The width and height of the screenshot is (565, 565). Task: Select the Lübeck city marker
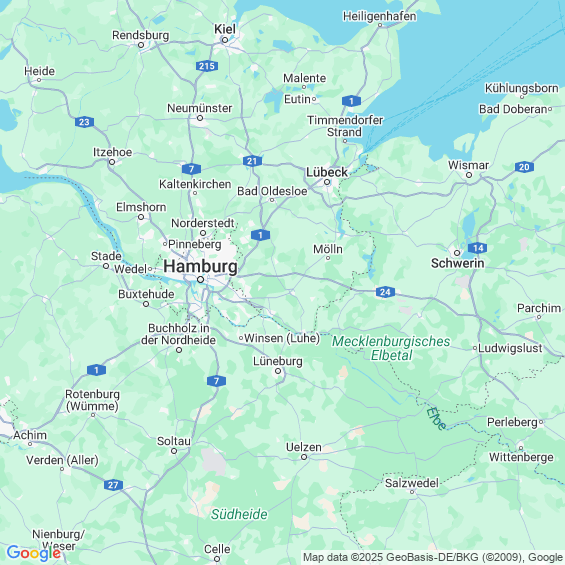(x=327, y=182)
